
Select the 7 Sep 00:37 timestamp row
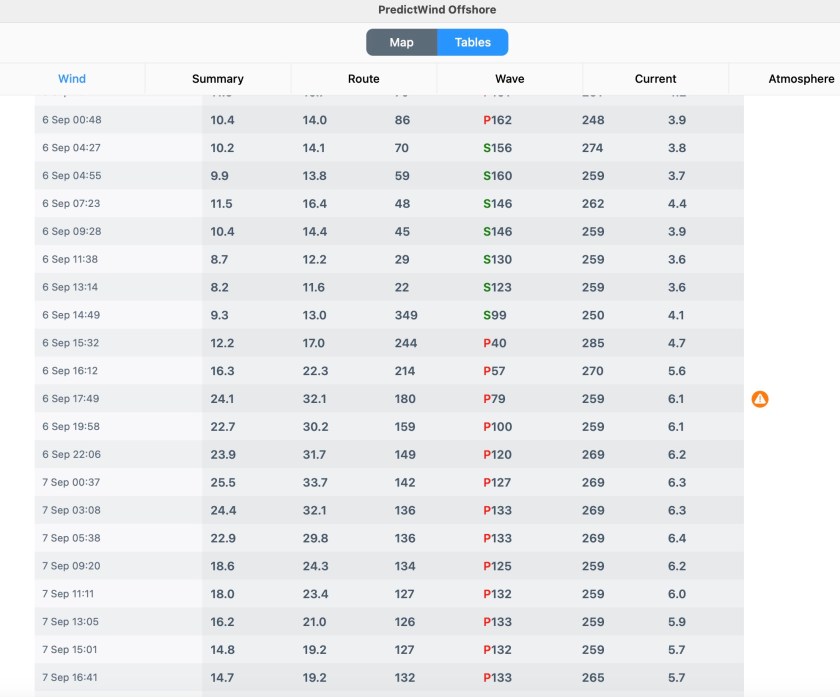[72, 483]
